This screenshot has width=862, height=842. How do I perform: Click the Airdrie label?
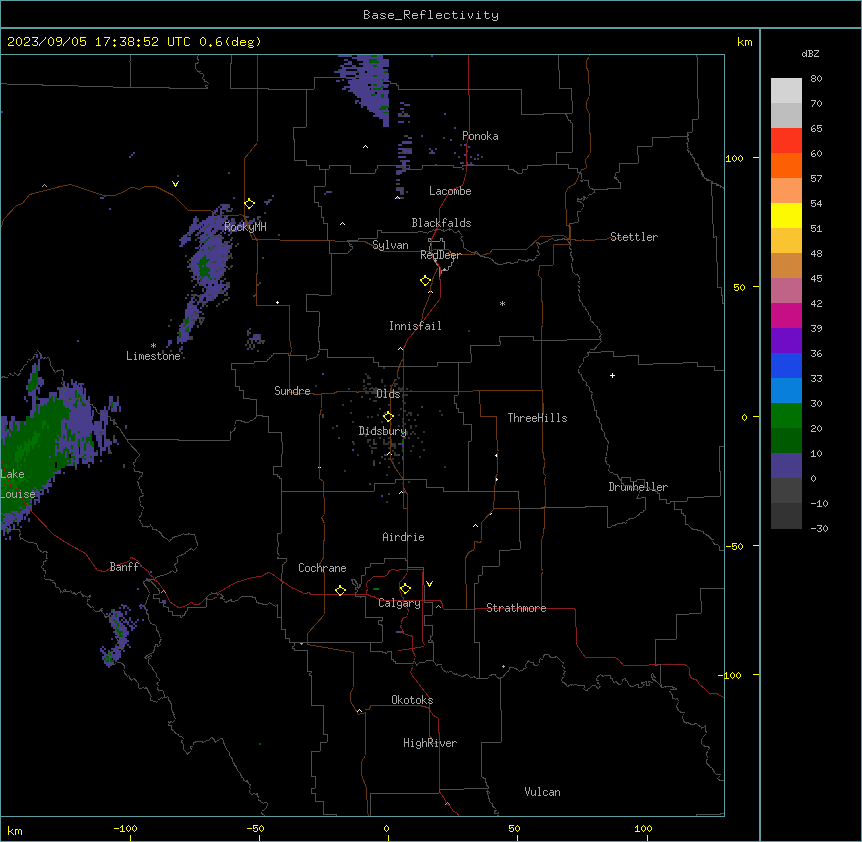coord(403,537)
